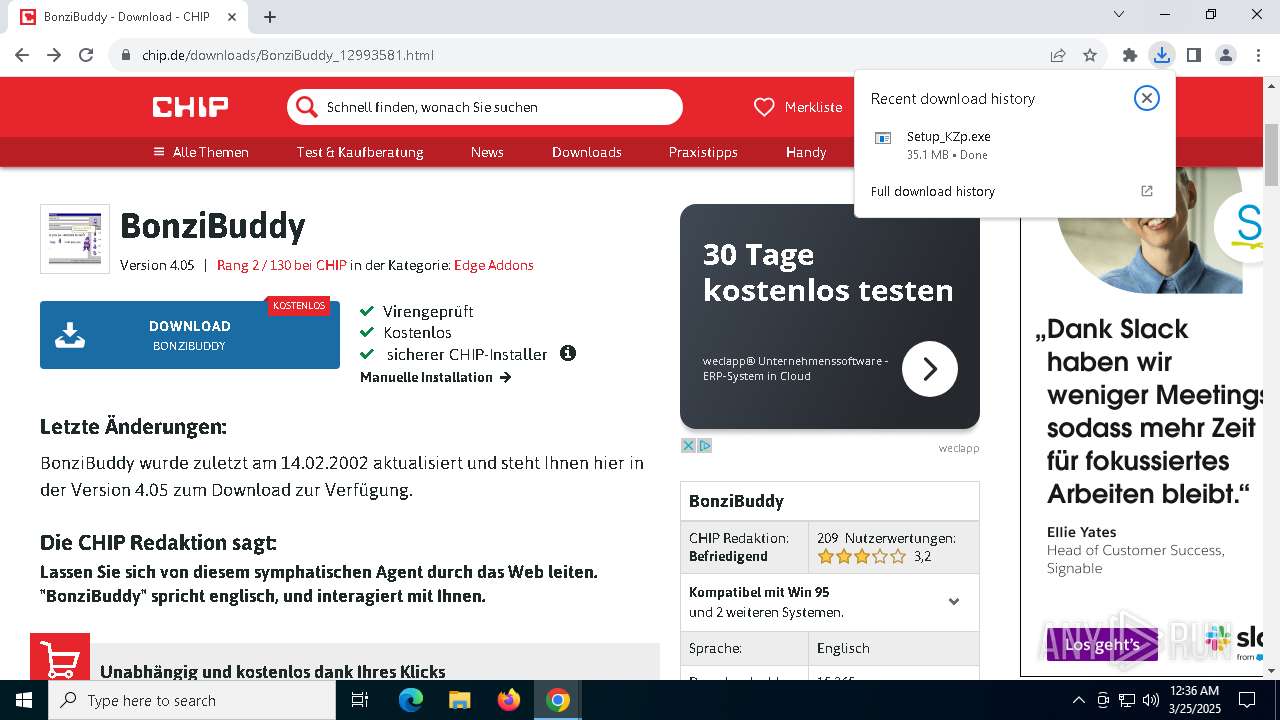Open the Test & Kaufberatung menu
1280x720 pixels.
pyautogui.click(x=360, y=152)
